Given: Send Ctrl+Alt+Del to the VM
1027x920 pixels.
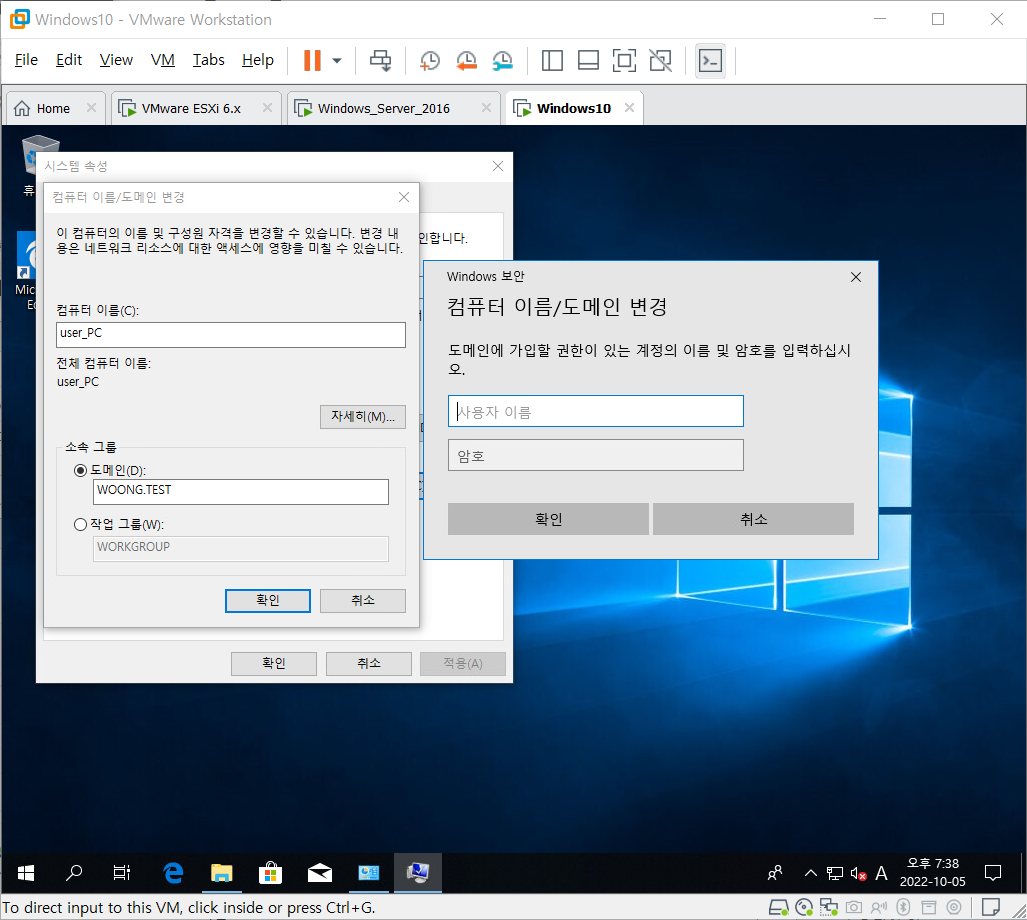Looking at the screenshot, I should tap(381, 60).
